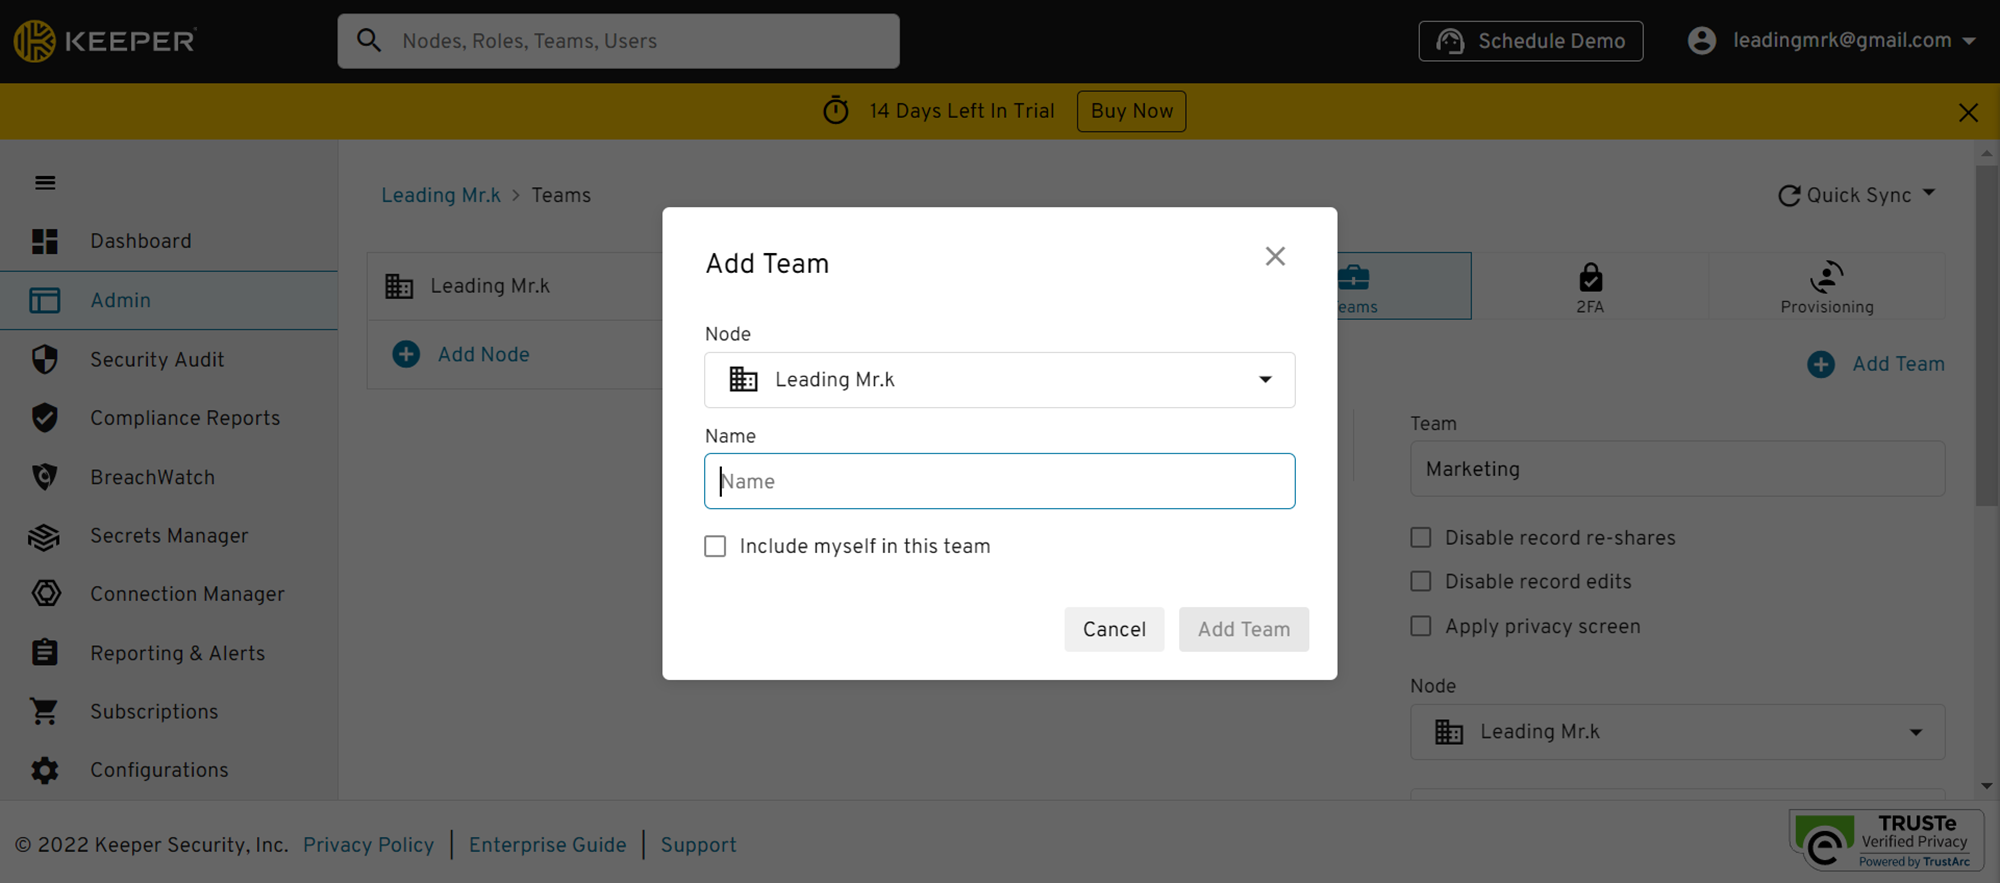Tick the Apply privacy screen checkbox
Viewport: 2000px width, 883px height.
tap(1420, 626)
